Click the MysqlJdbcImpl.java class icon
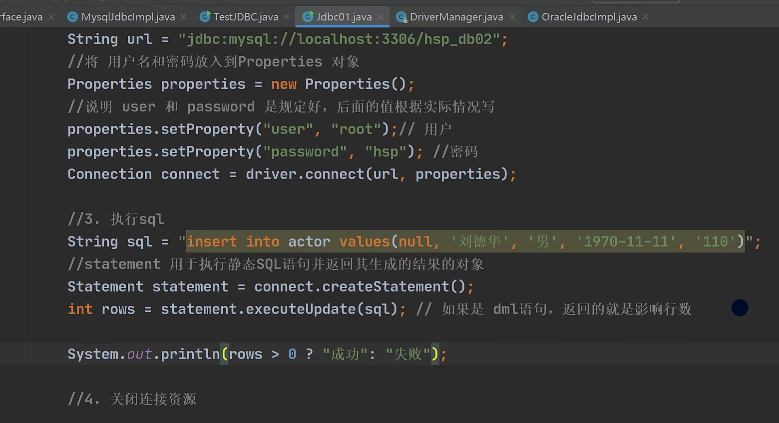 (x=73, y=17)
